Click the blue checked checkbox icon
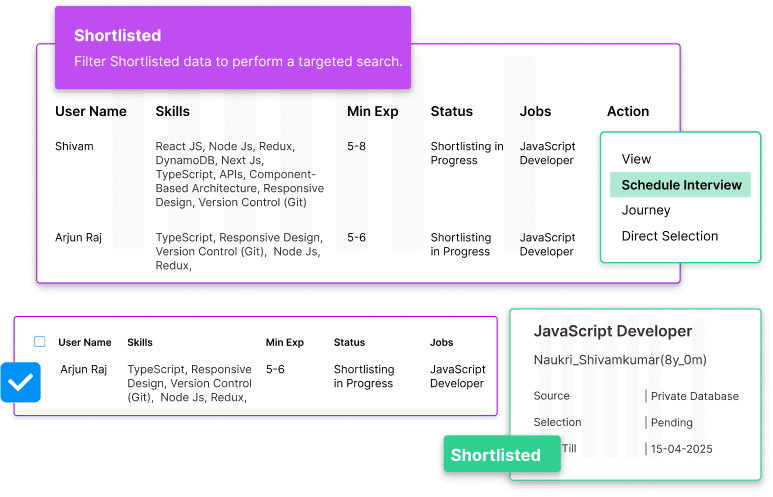The image size is (773, 497). pos(20,382)
